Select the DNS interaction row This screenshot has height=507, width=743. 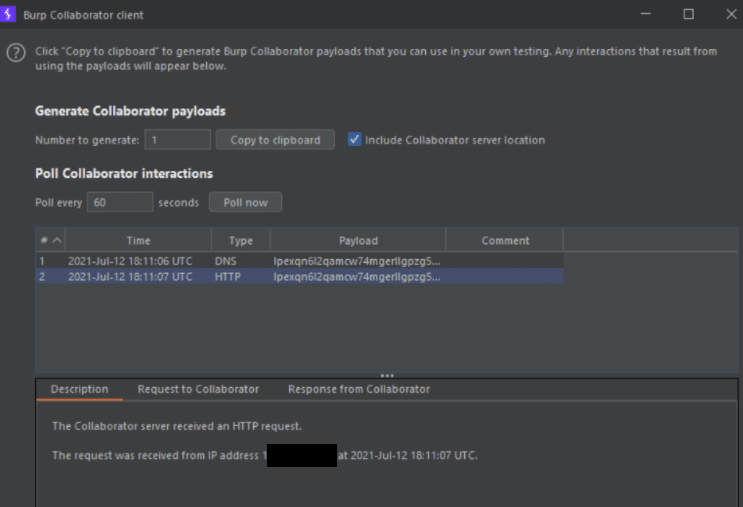coord(299,261)
